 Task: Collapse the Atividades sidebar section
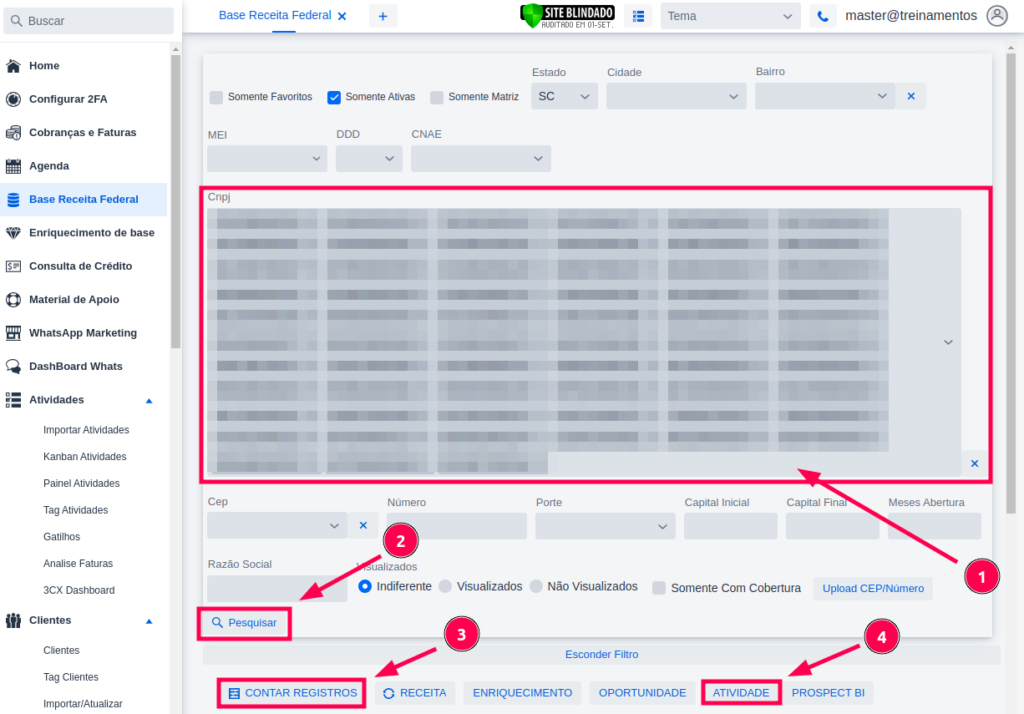tap(149, 400)
